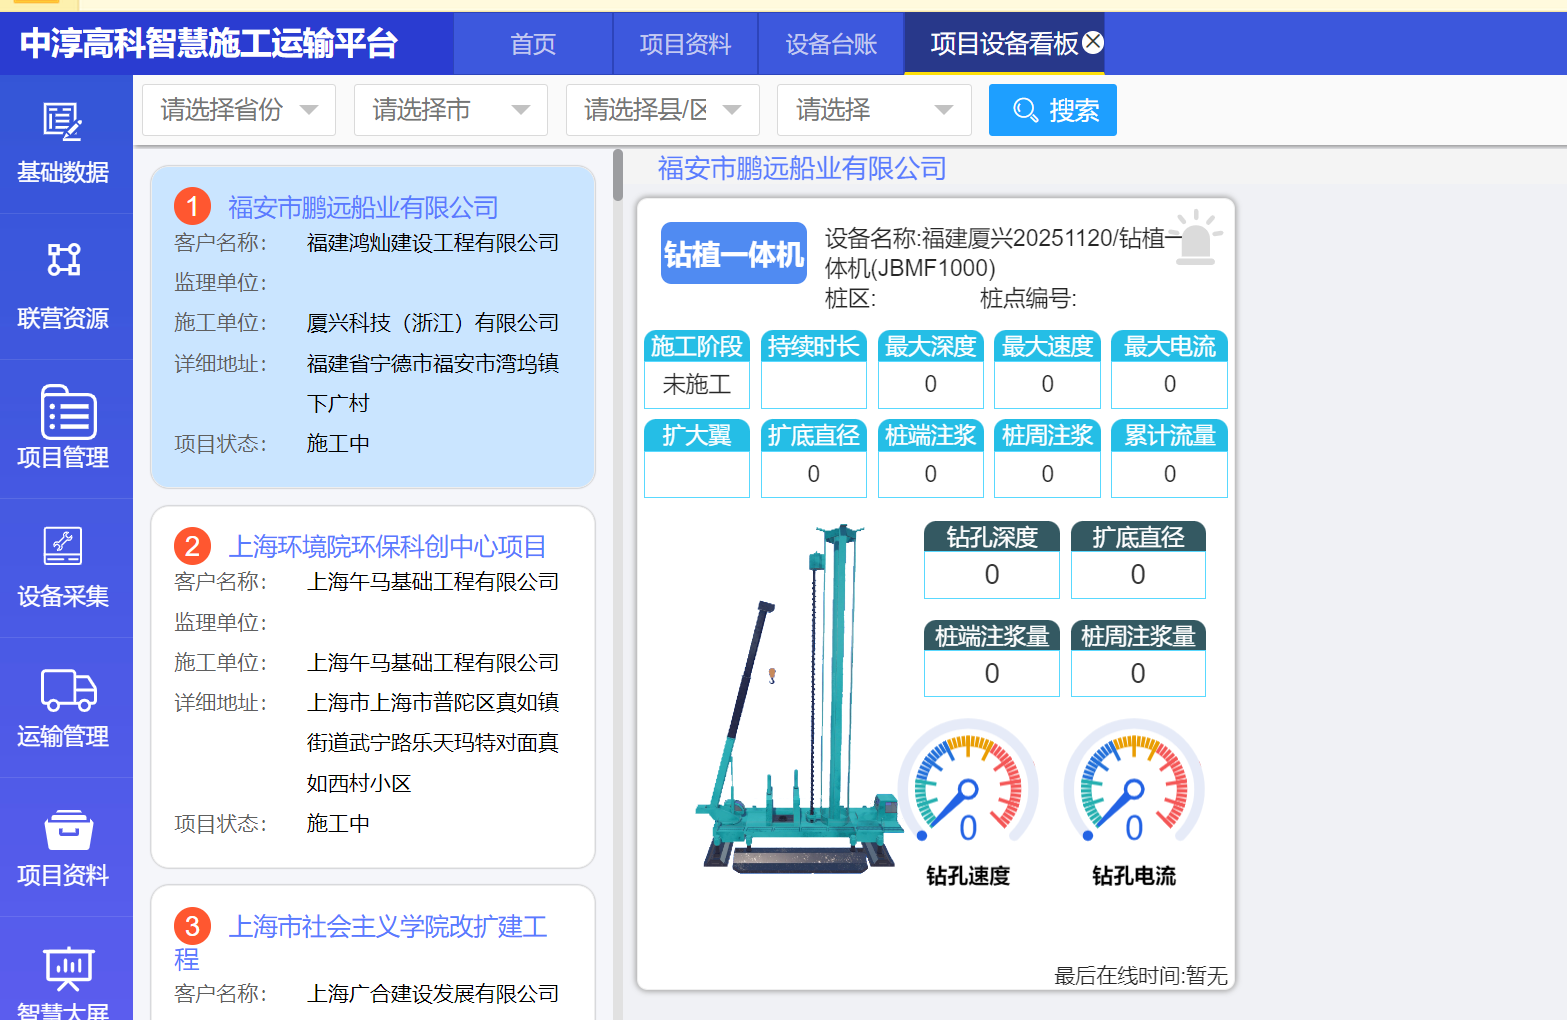Open the 联营资源 sidebar icon
Image resolution: width=1567 pixels, height=1020 pixels.
pos(63,260)
